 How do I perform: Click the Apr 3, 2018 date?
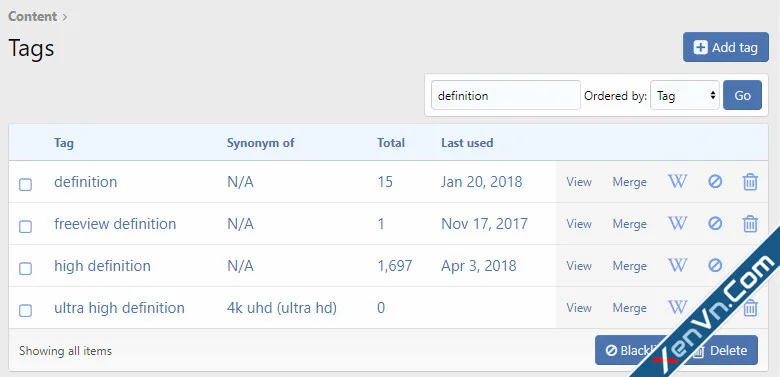pyautogui.click(x=479, y=266)
